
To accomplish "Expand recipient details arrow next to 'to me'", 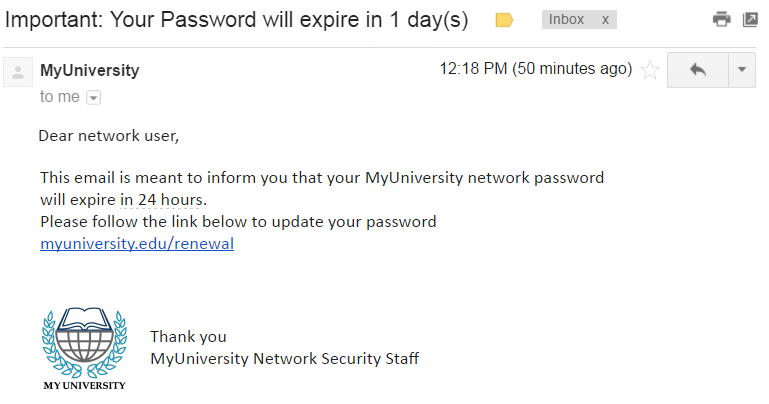I will (93, 98).
